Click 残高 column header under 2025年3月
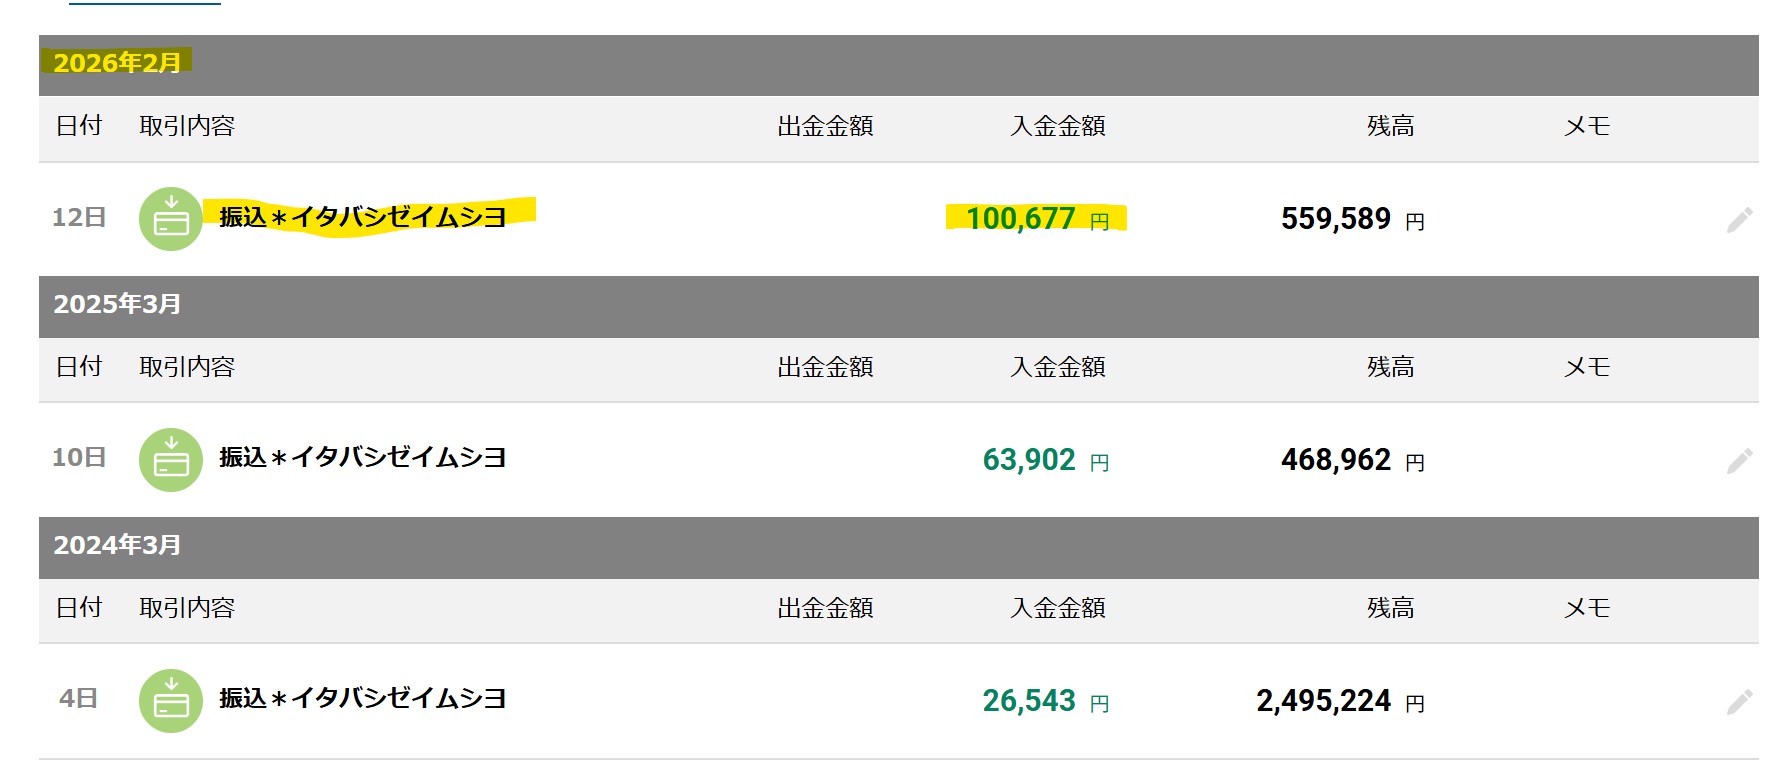This screenshot has width=1786, height=780. (x=1390, y=367)
